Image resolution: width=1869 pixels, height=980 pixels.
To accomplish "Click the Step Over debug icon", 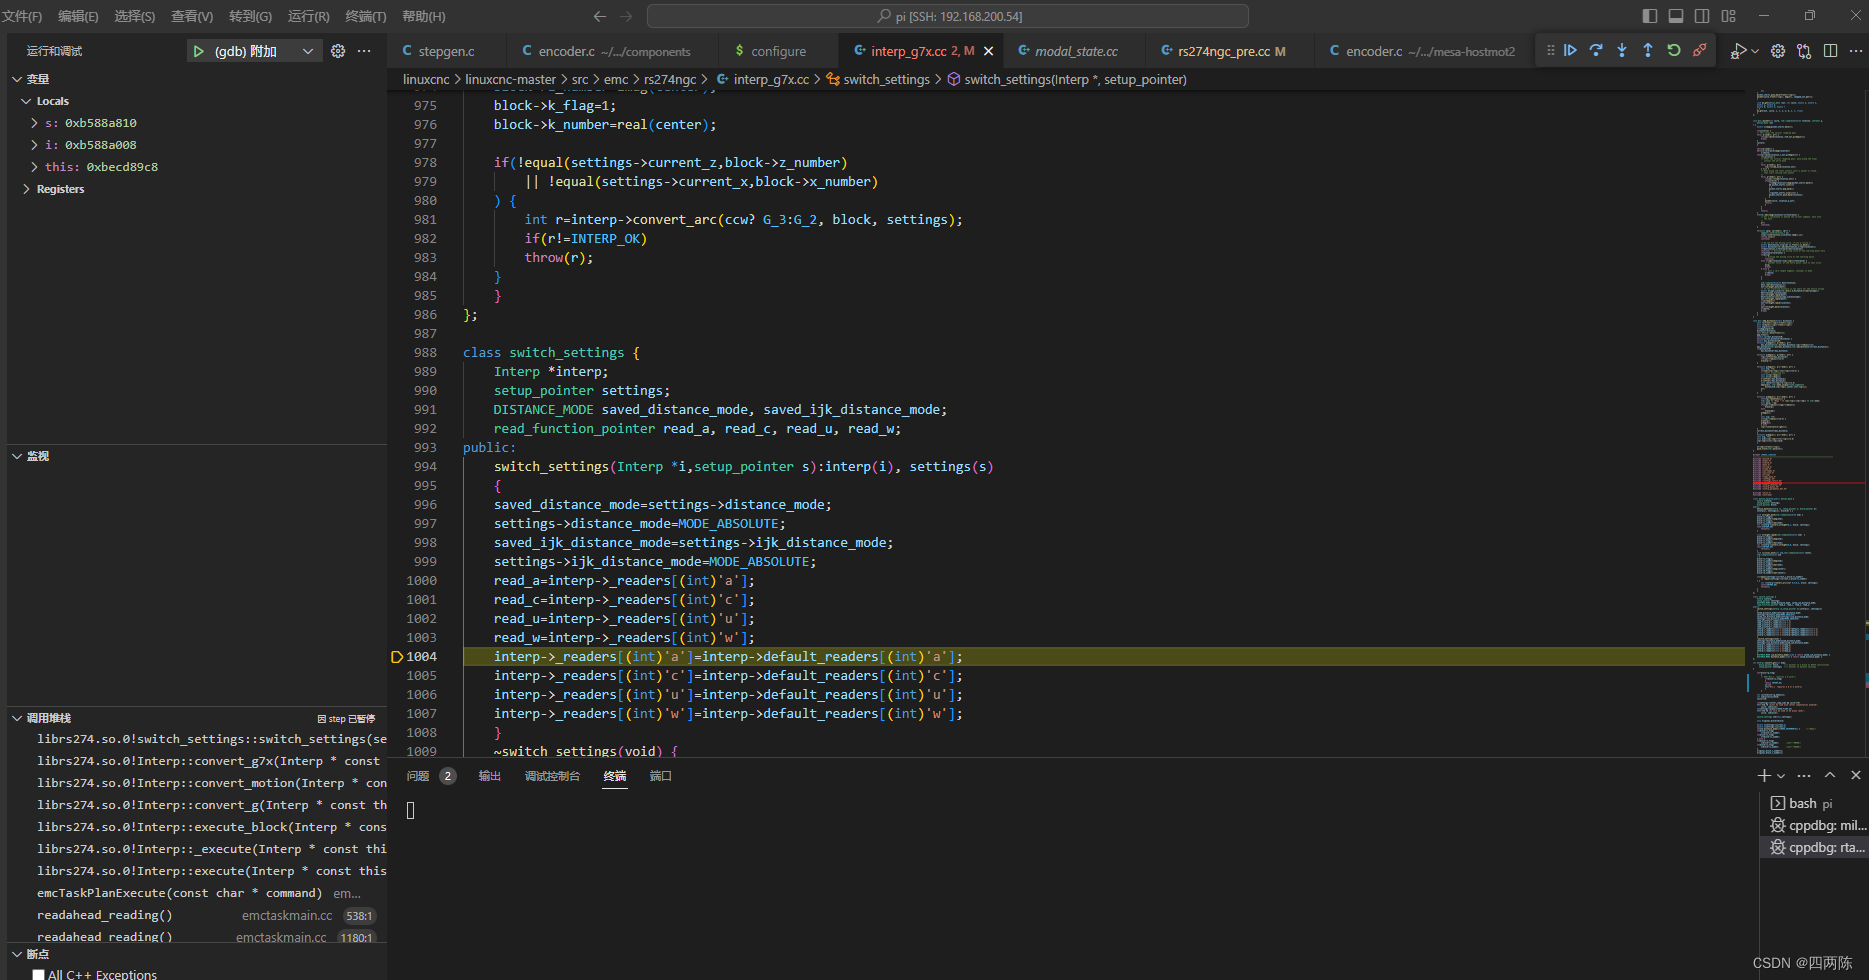I will [1596, 50].
